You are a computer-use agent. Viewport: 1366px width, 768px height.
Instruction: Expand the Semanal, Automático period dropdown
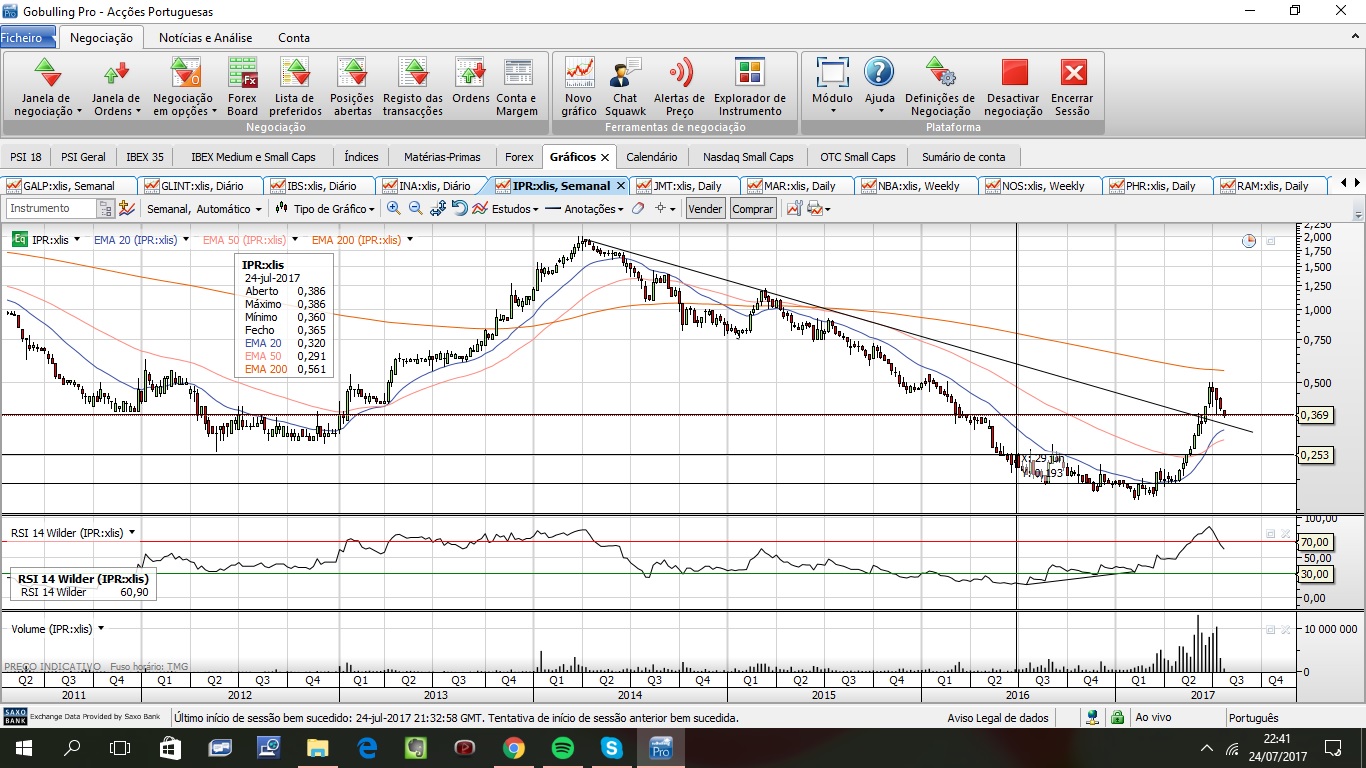(204, 209)
